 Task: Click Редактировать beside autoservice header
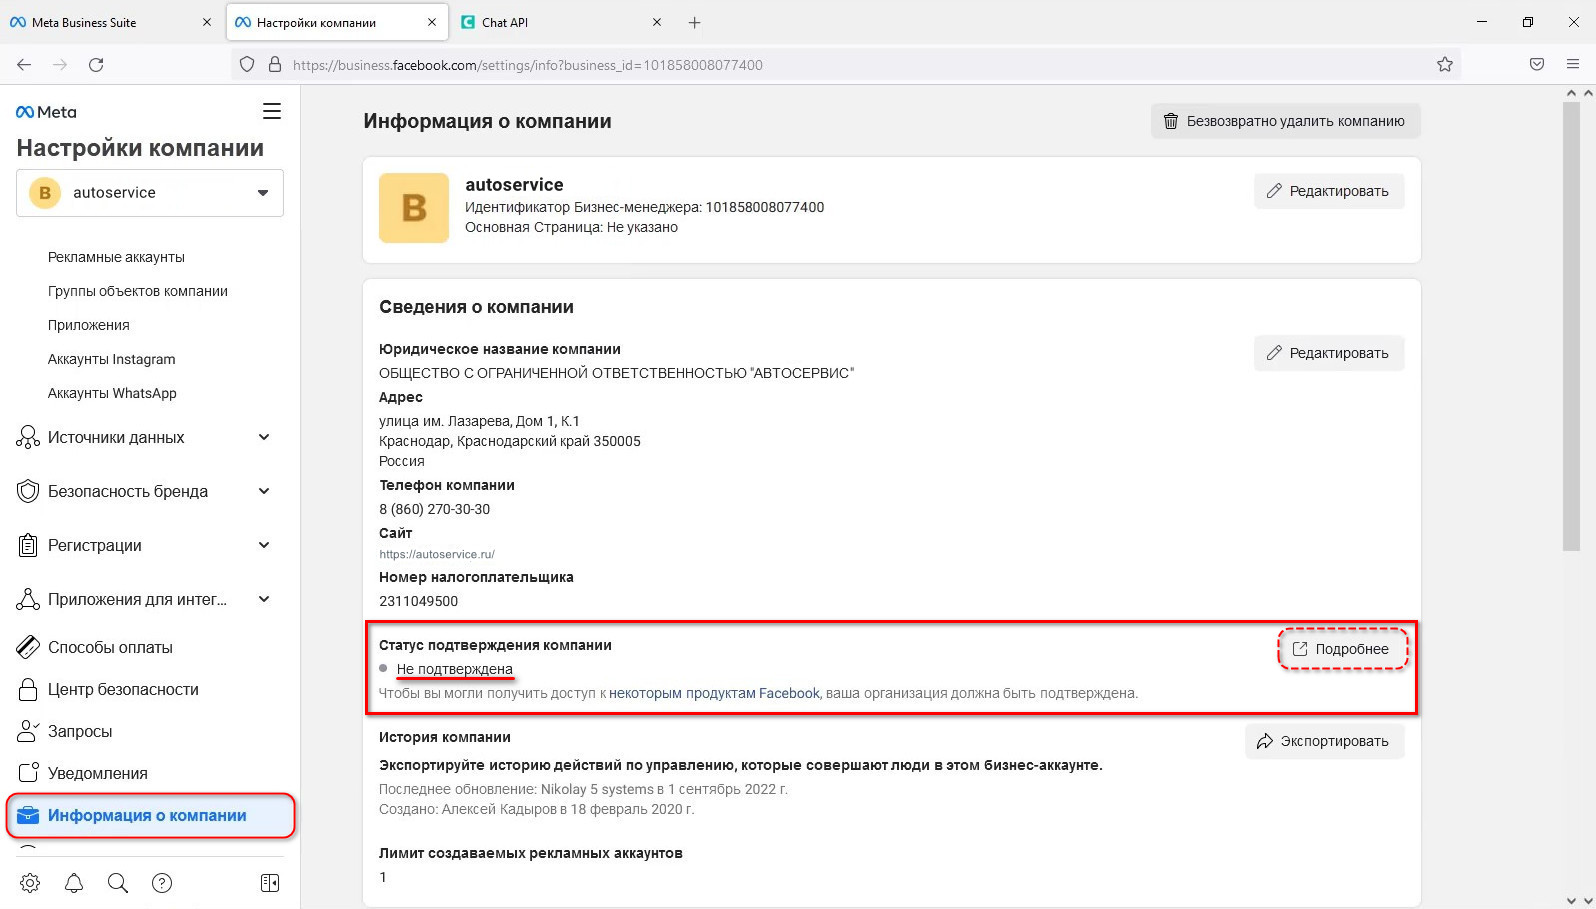coord(1329,191)
